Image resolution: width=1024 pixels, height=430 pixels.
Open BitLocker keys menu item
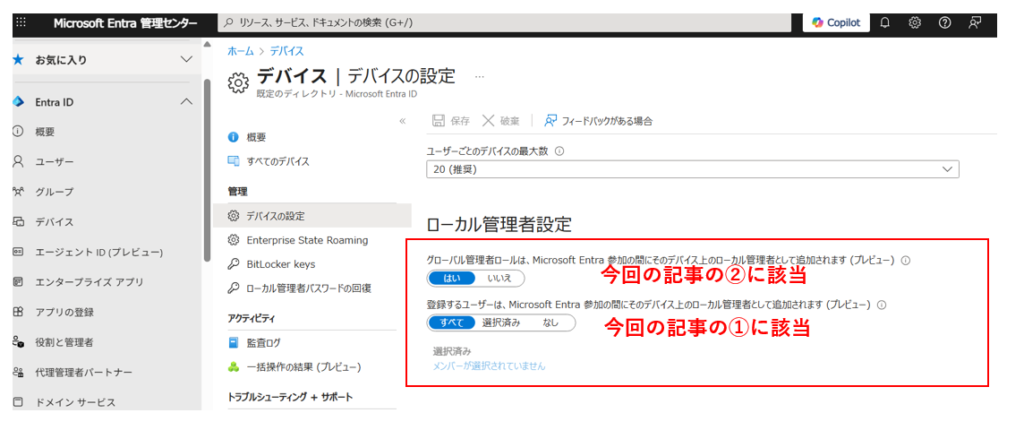pyautogui.click(x=280, y=264)
